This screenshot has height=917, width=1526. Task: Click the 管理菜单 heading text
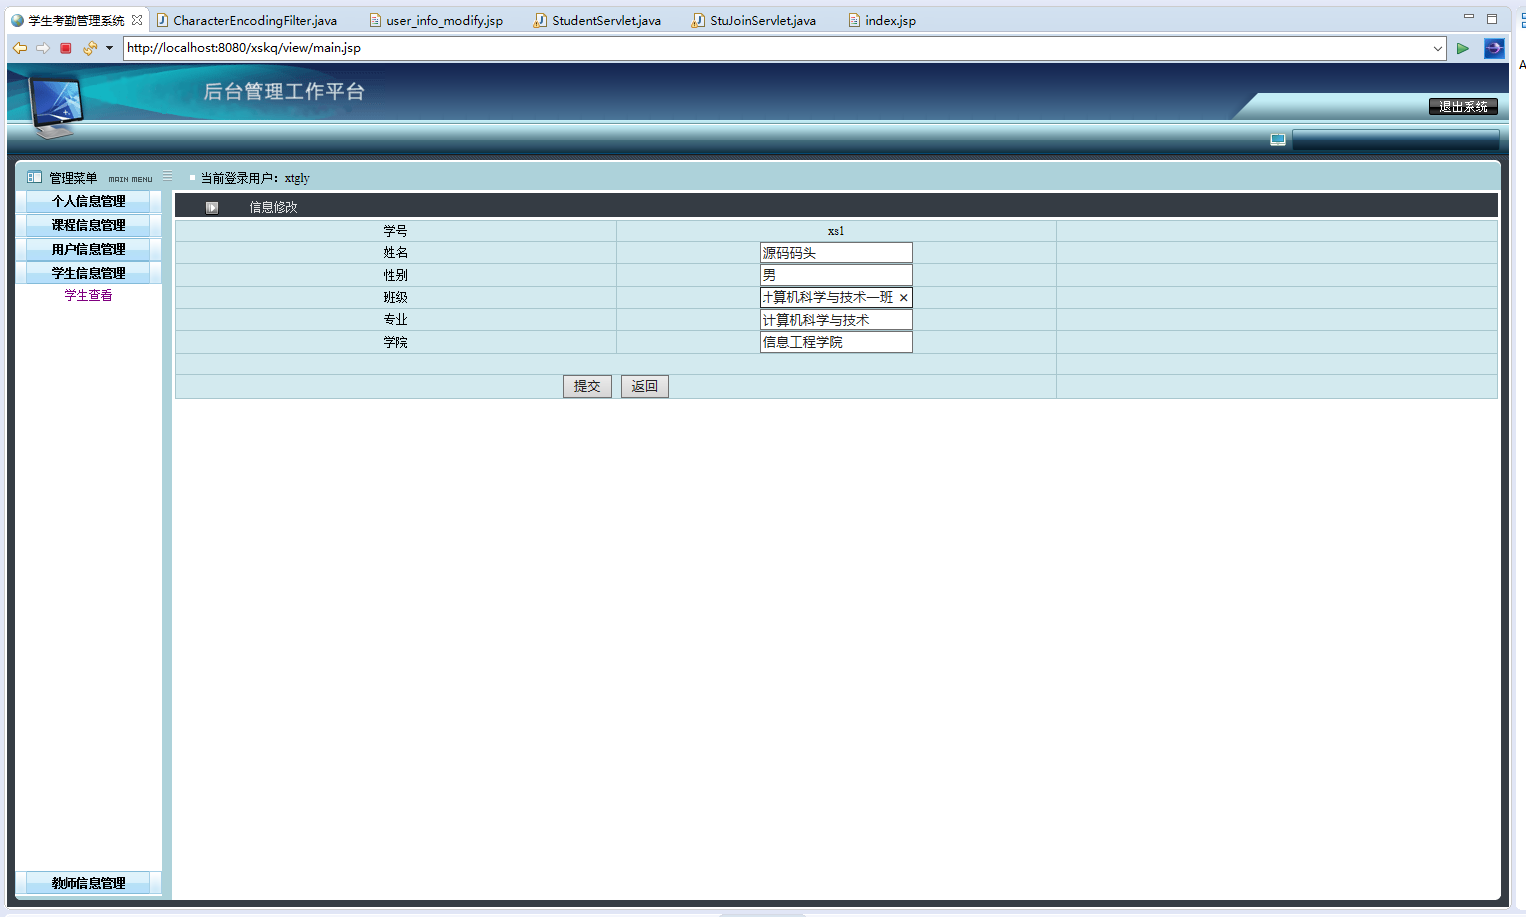(x=73, y=178)
